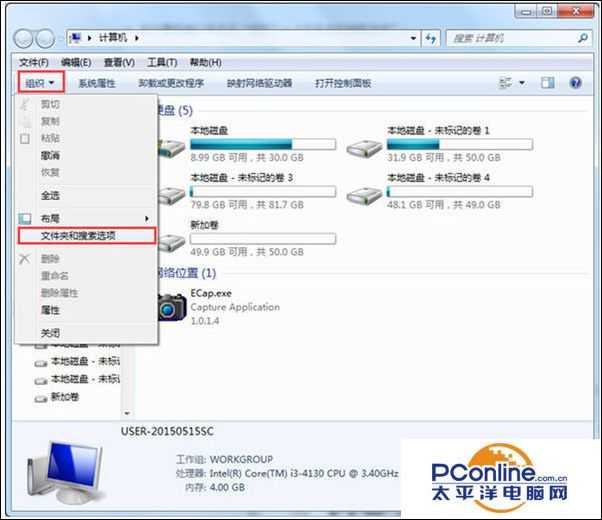Screen dimensions: 602x520
Task: Open the address bar history dropdown
Action: click(413, 38)
